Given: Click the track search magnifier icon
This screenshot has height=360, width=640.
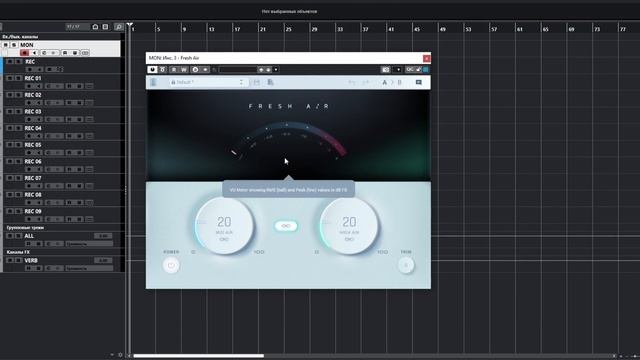Looking at the screenshot, I should 119,27.
